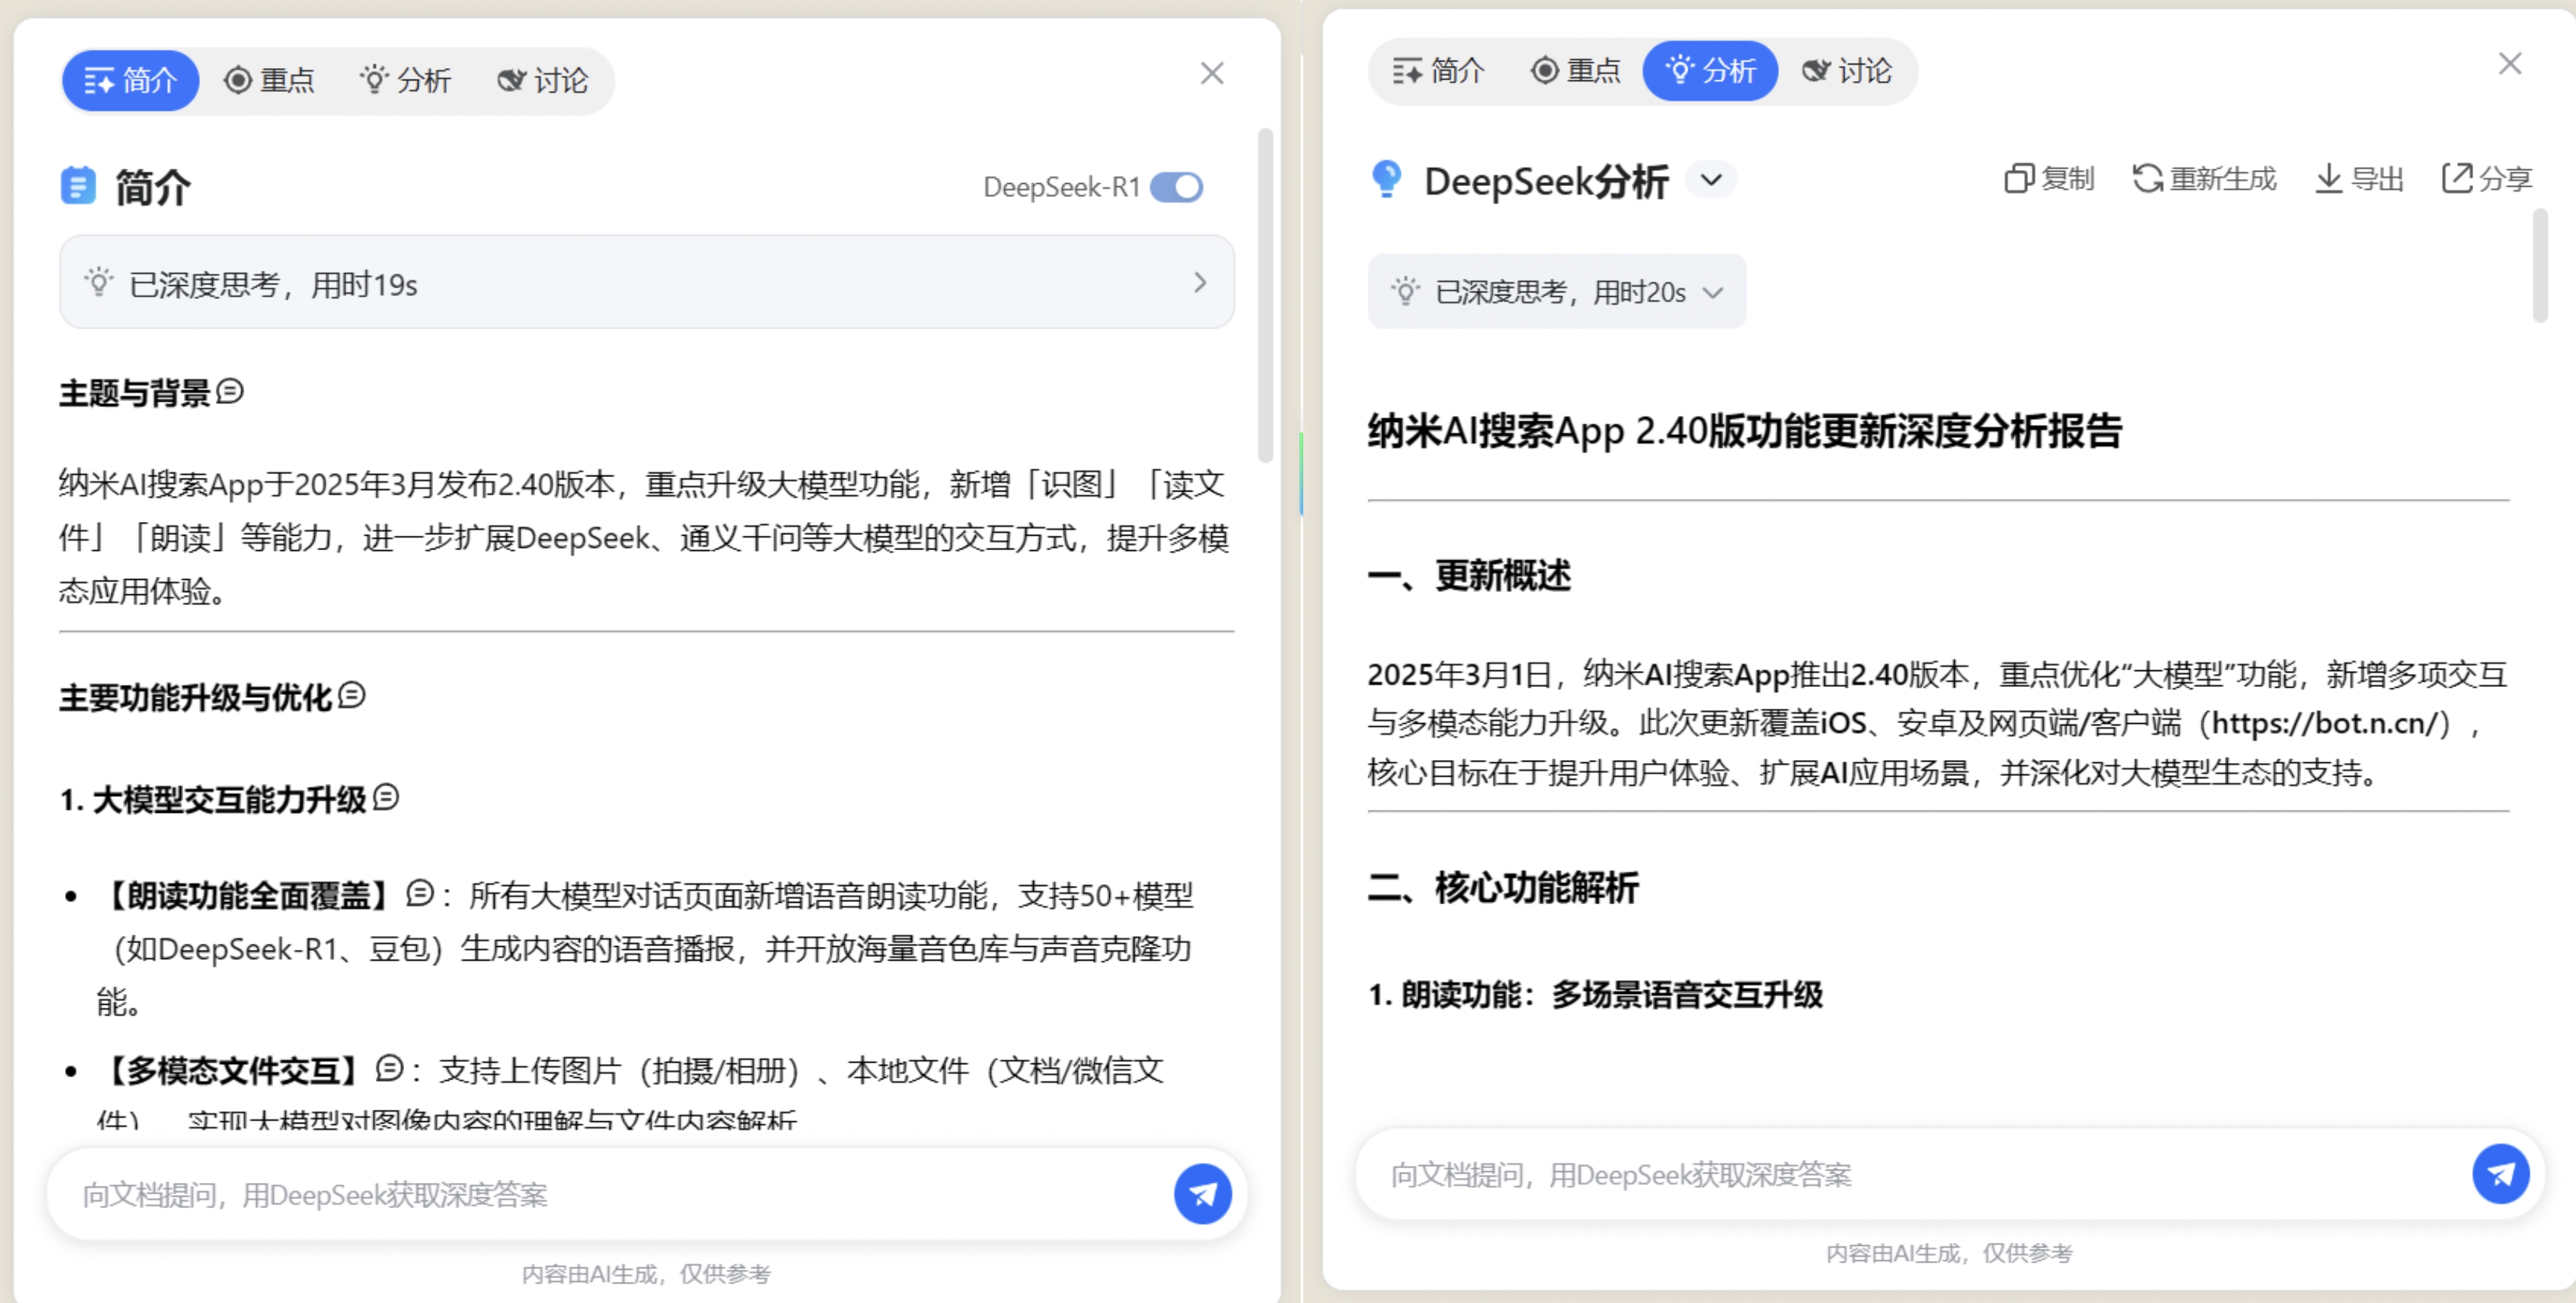The height and width of the screenshot is (1303, 2576).
Task: Expand 已深度思考 用时20s thinking dropdown
Action: click(x=1556, y=291)
